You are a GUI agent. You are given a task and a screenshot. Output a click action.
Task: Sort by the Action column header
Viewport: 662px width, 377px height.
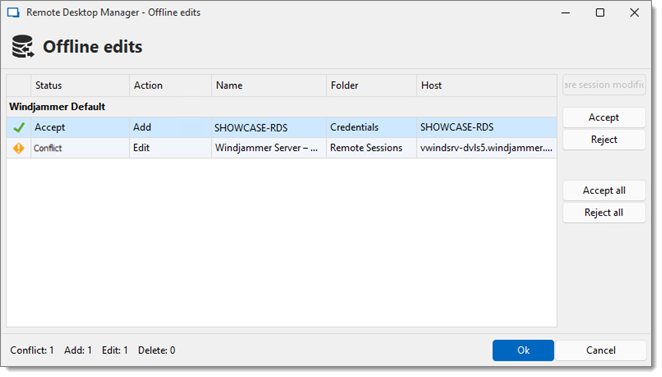(170, 85)
